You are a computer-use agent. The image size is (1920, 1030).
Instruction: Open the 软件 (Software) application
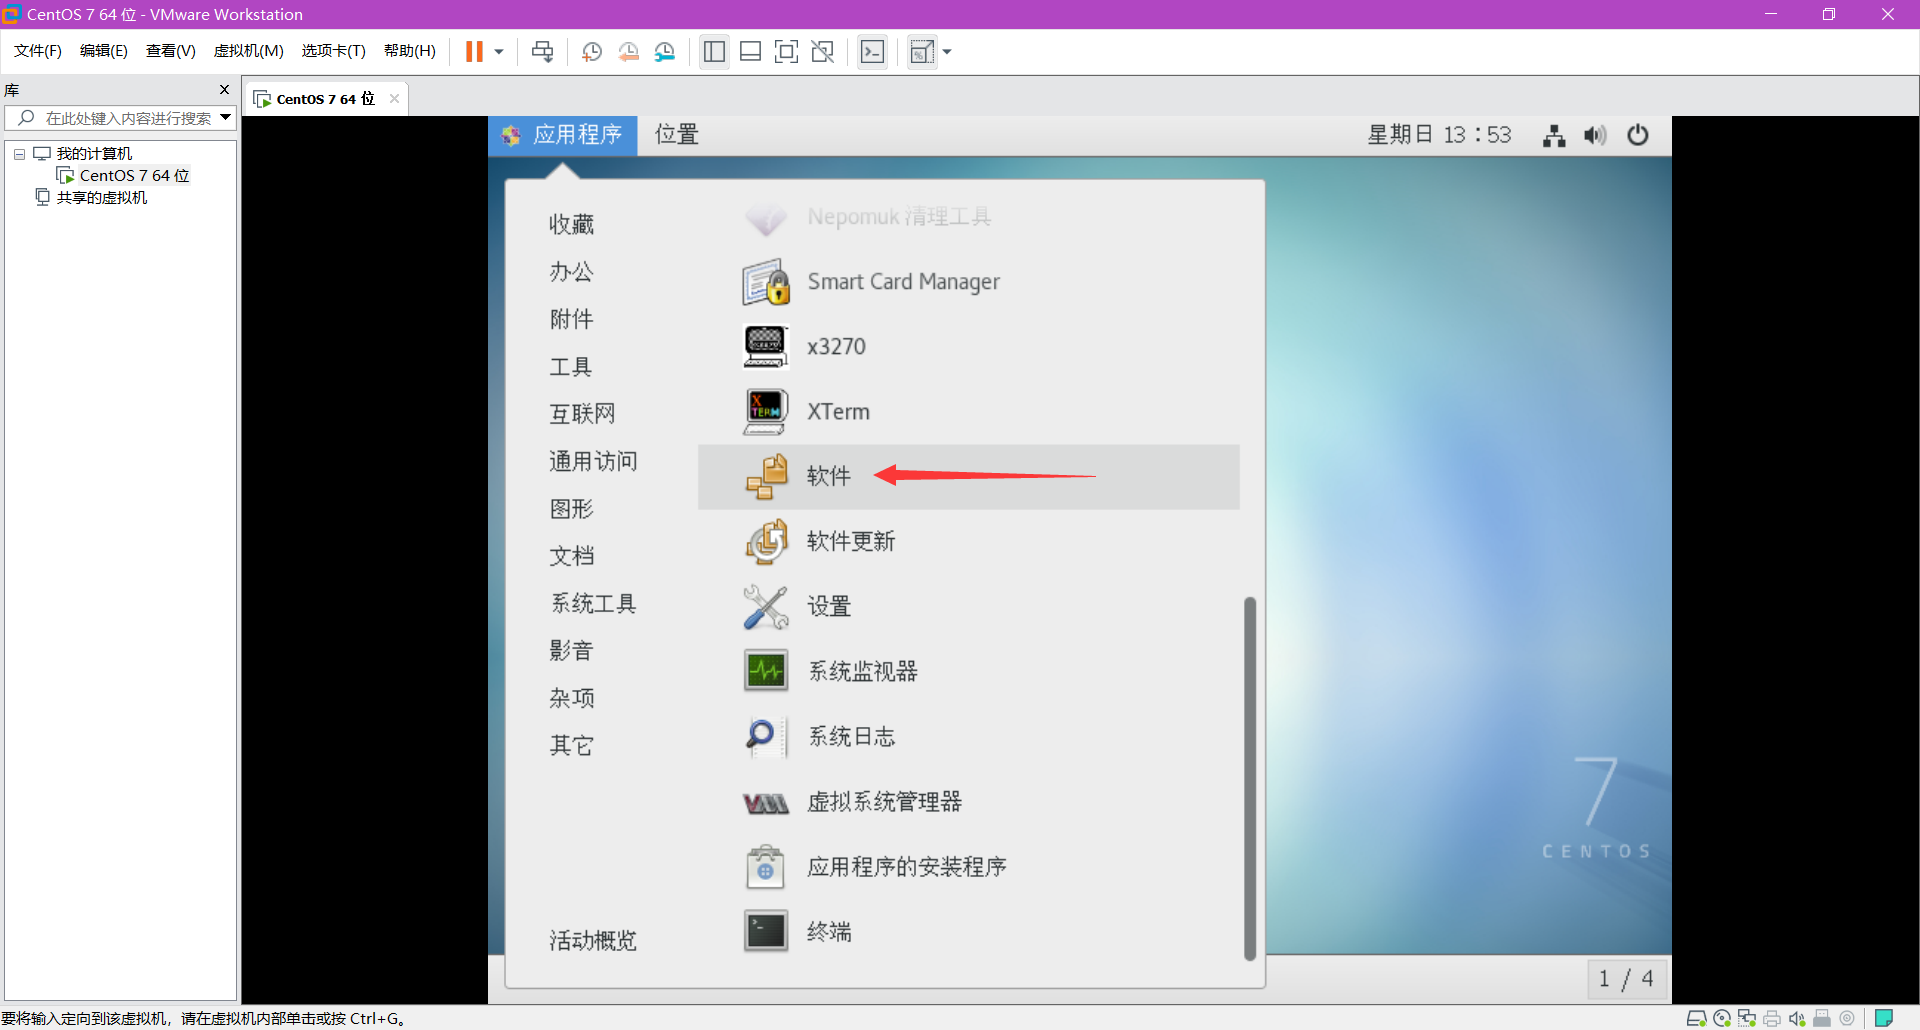pyautogui.click(x=828, y=477)
